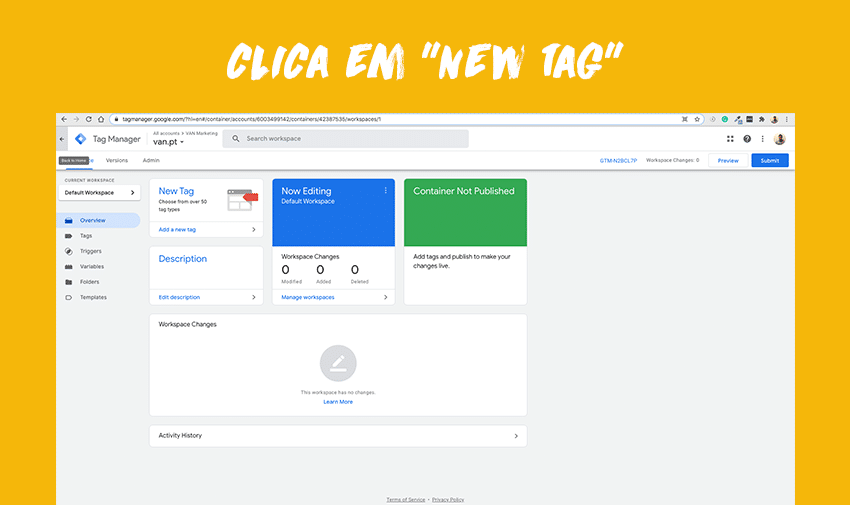Screen dimensions: 850x505
Task: Click the Templates icon in sidebar
Action: pos(69,297)
